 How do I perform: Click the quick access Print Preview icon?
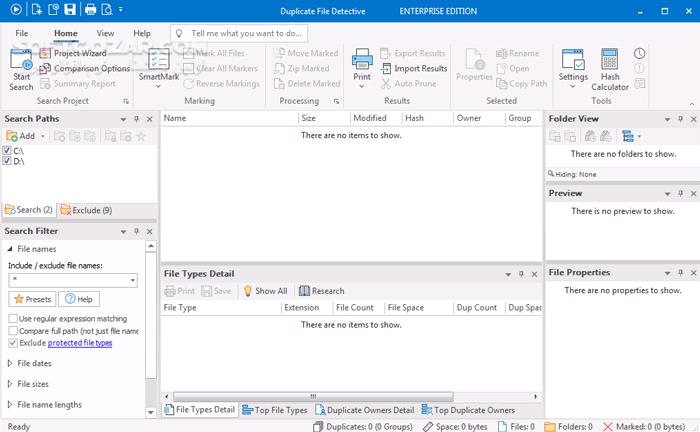pyautogui.click(x=107, y=9)
